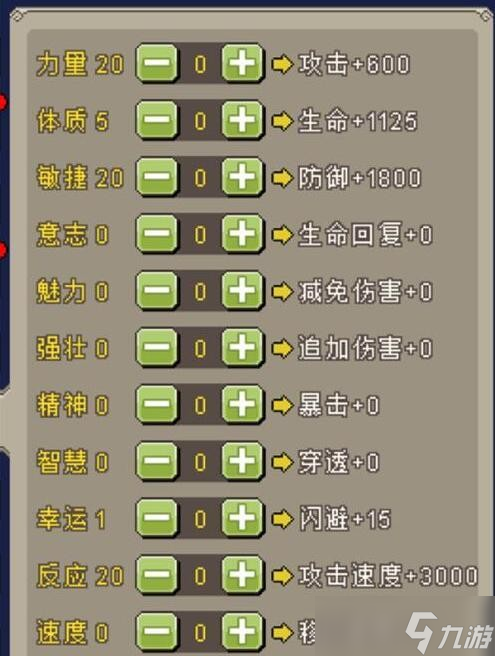Click the plus button beside 精神

242,405
